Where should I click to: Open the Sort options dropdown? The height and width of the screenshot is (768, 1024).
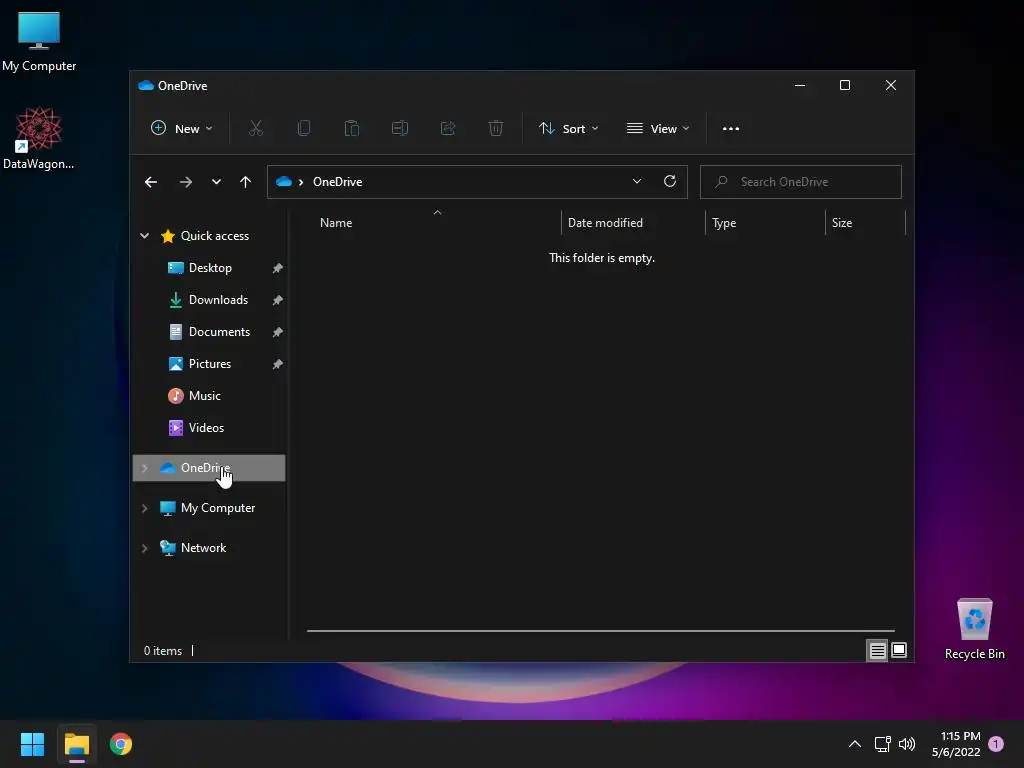click(x=568, y=129)
